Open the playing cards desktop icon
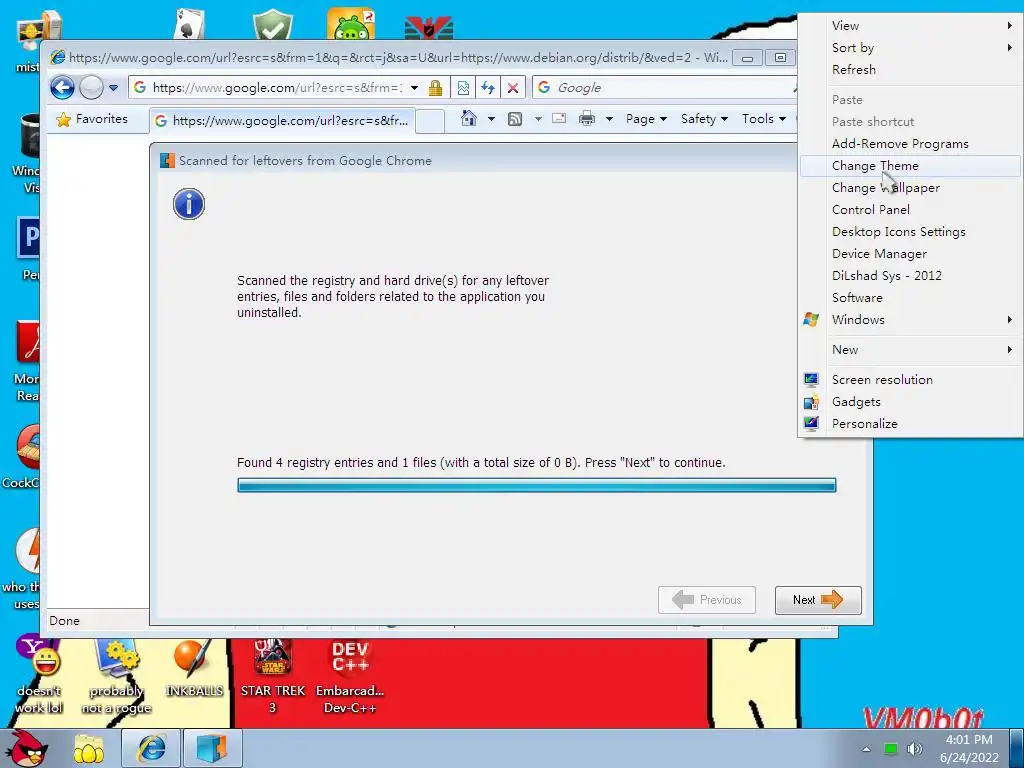This screenshot has height=768, width=1024. (189, 25)
